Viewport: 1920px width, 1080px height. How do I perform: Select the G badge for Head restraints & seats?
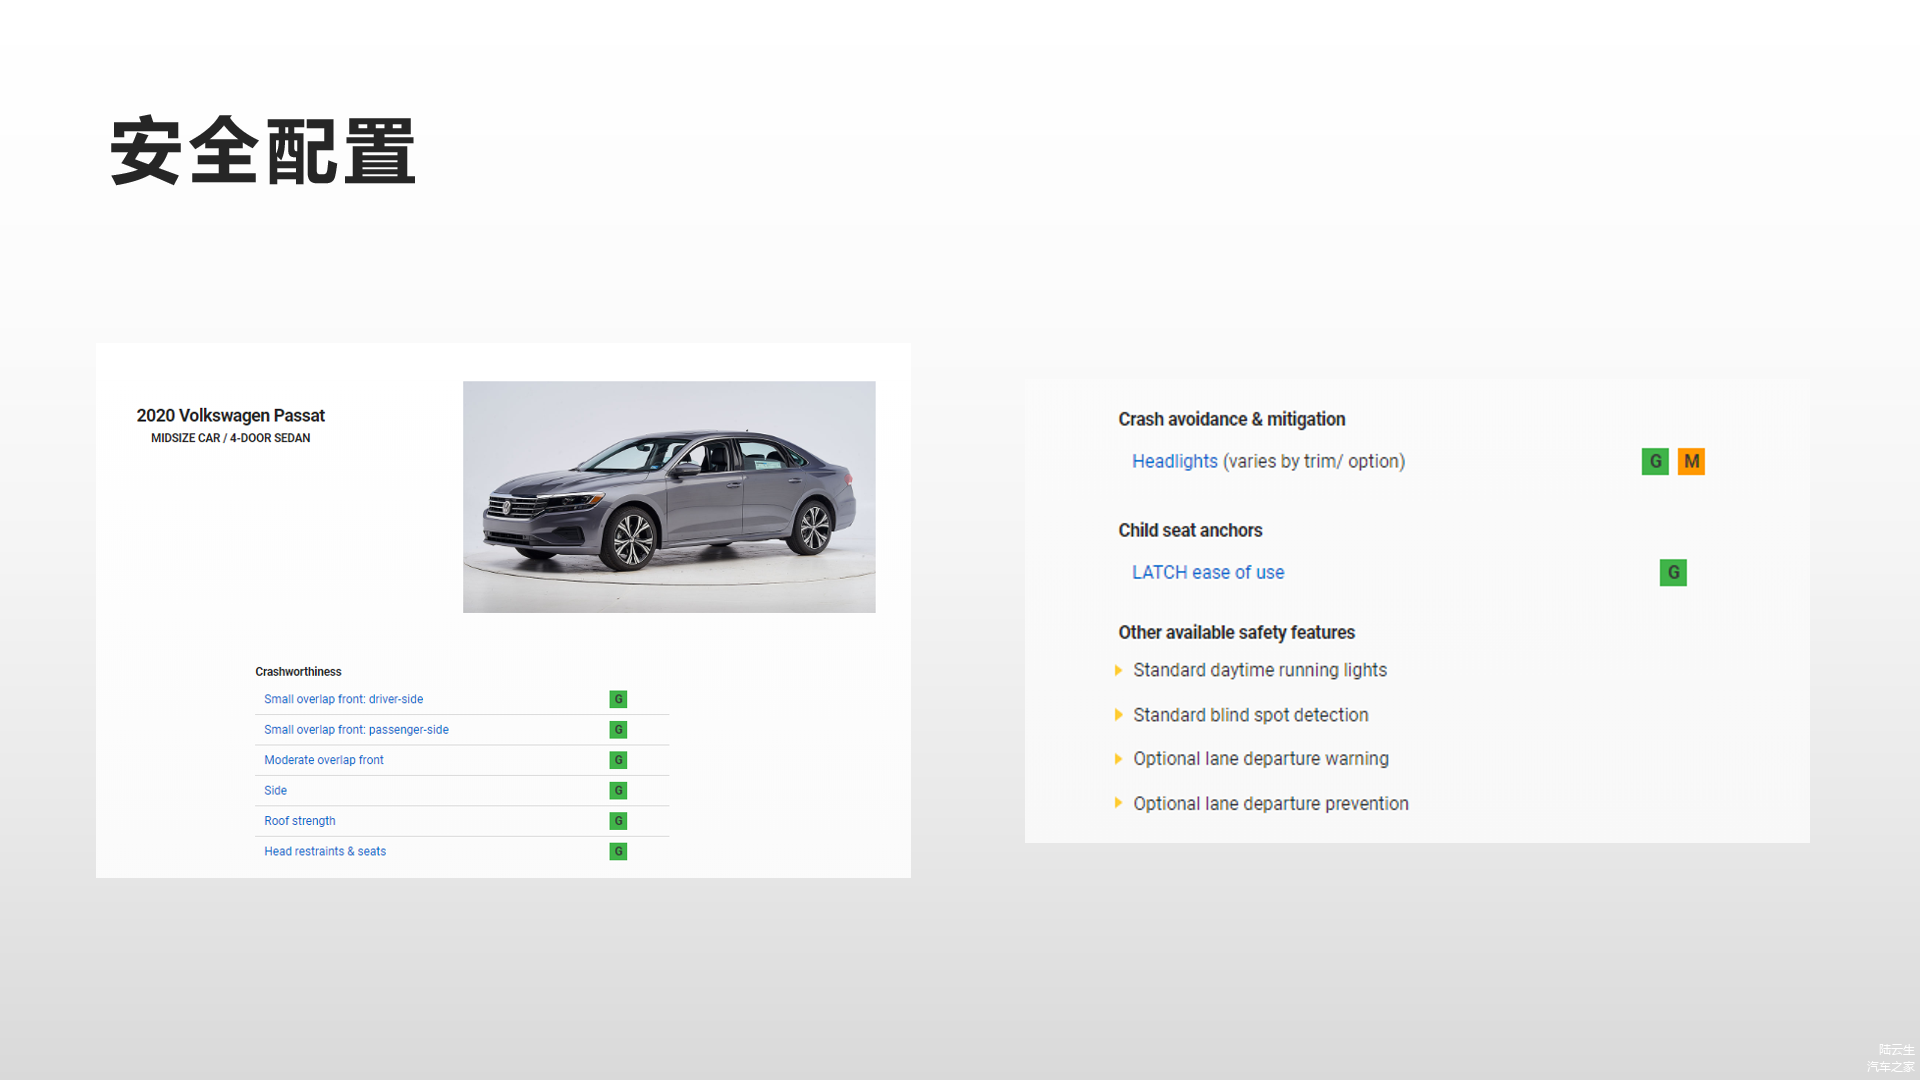618,852
